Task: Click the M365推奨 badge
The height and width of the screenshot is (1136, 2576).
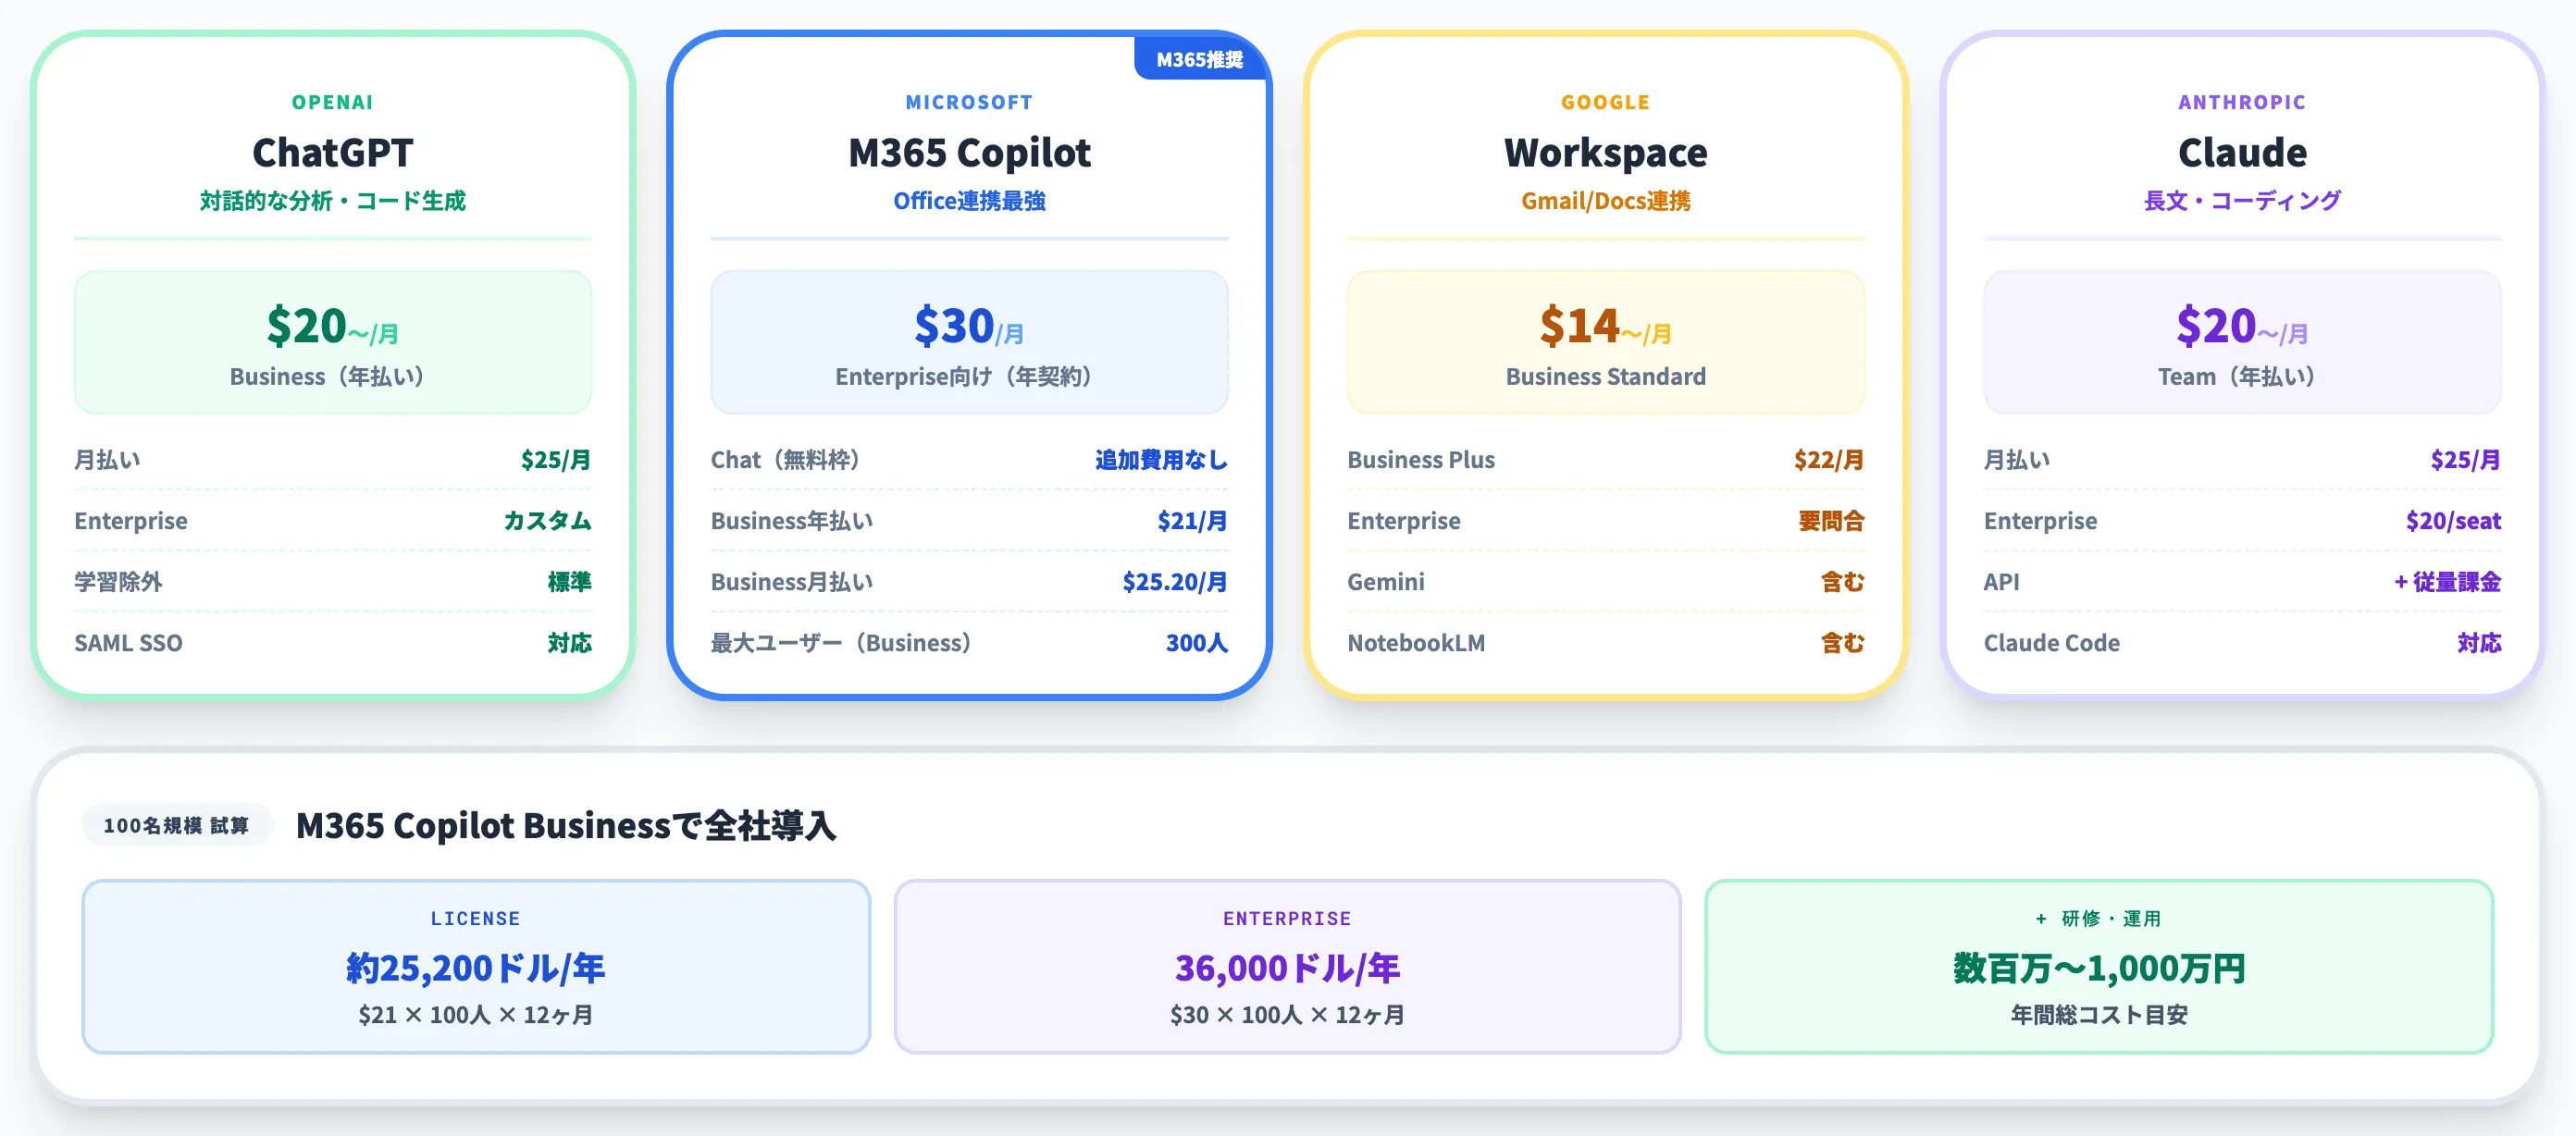Action: (1199, 59)
